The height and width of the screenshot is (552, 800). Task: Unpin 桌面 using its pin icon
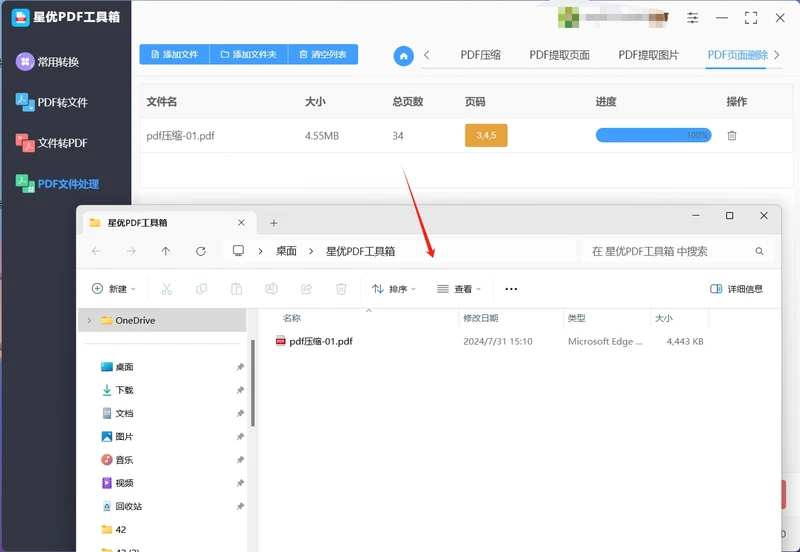tap(240, 367)
